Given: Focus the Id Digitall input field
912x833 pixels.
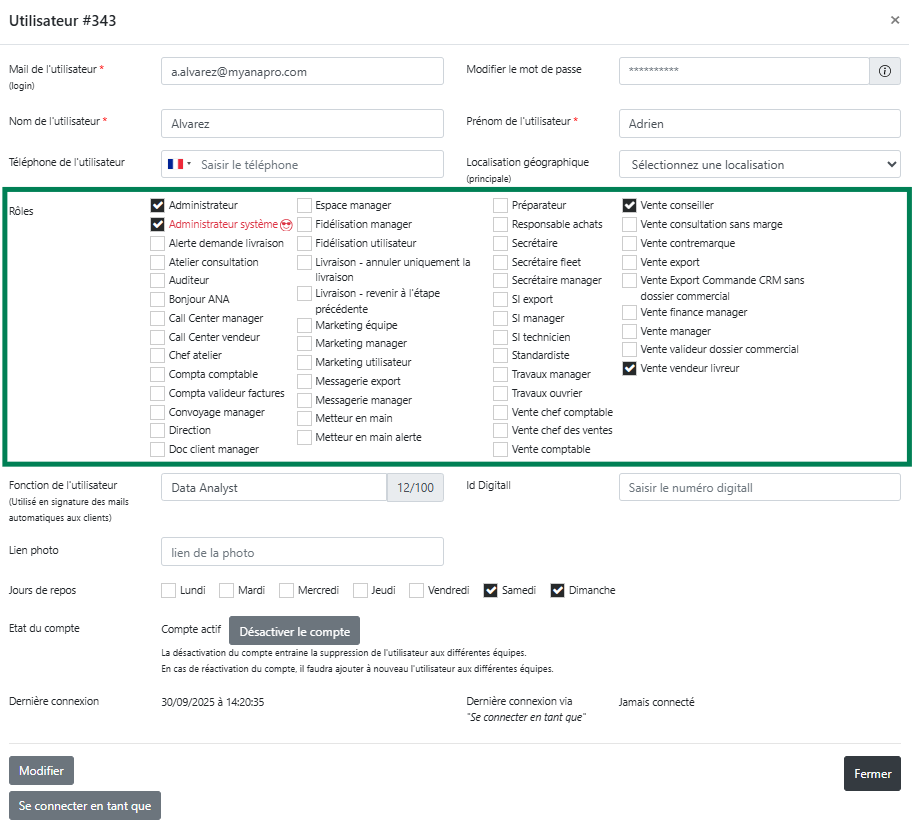Looking at the screenshot, I should (759, 487).
